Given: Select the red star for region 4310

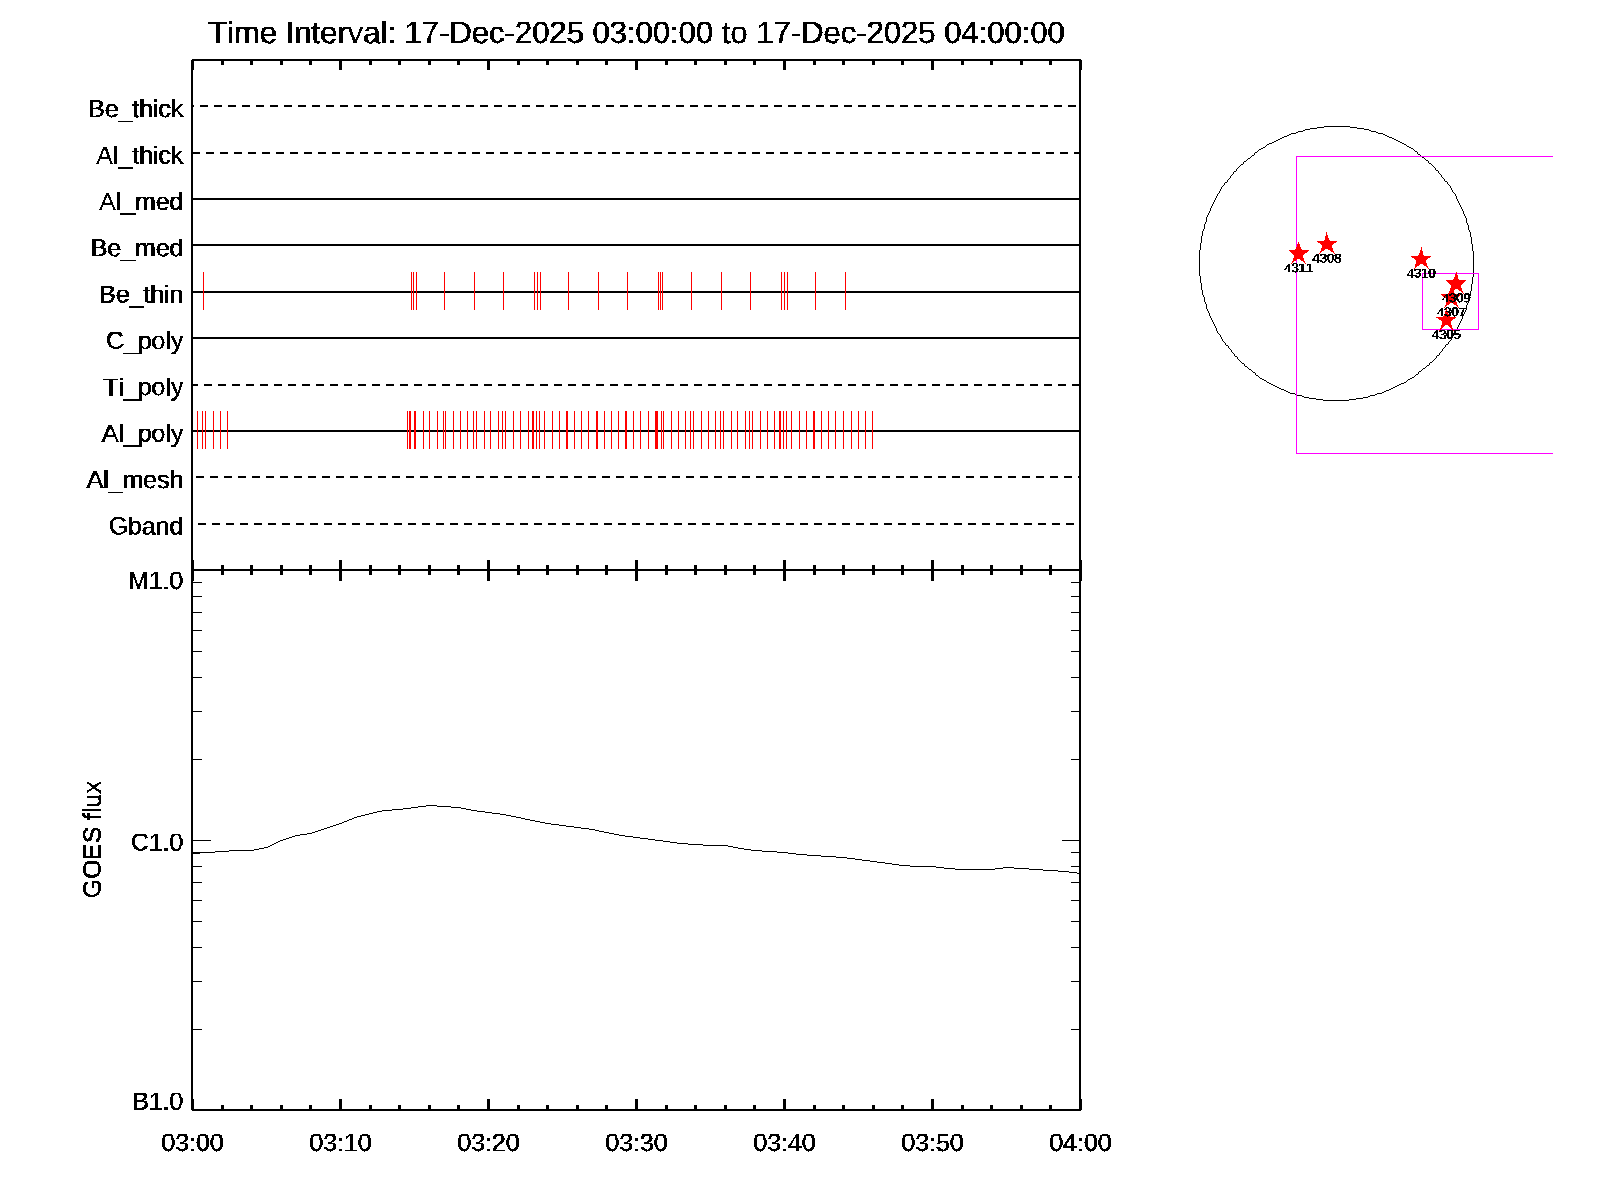Looking at the screenshot, I should (1421, 259).
